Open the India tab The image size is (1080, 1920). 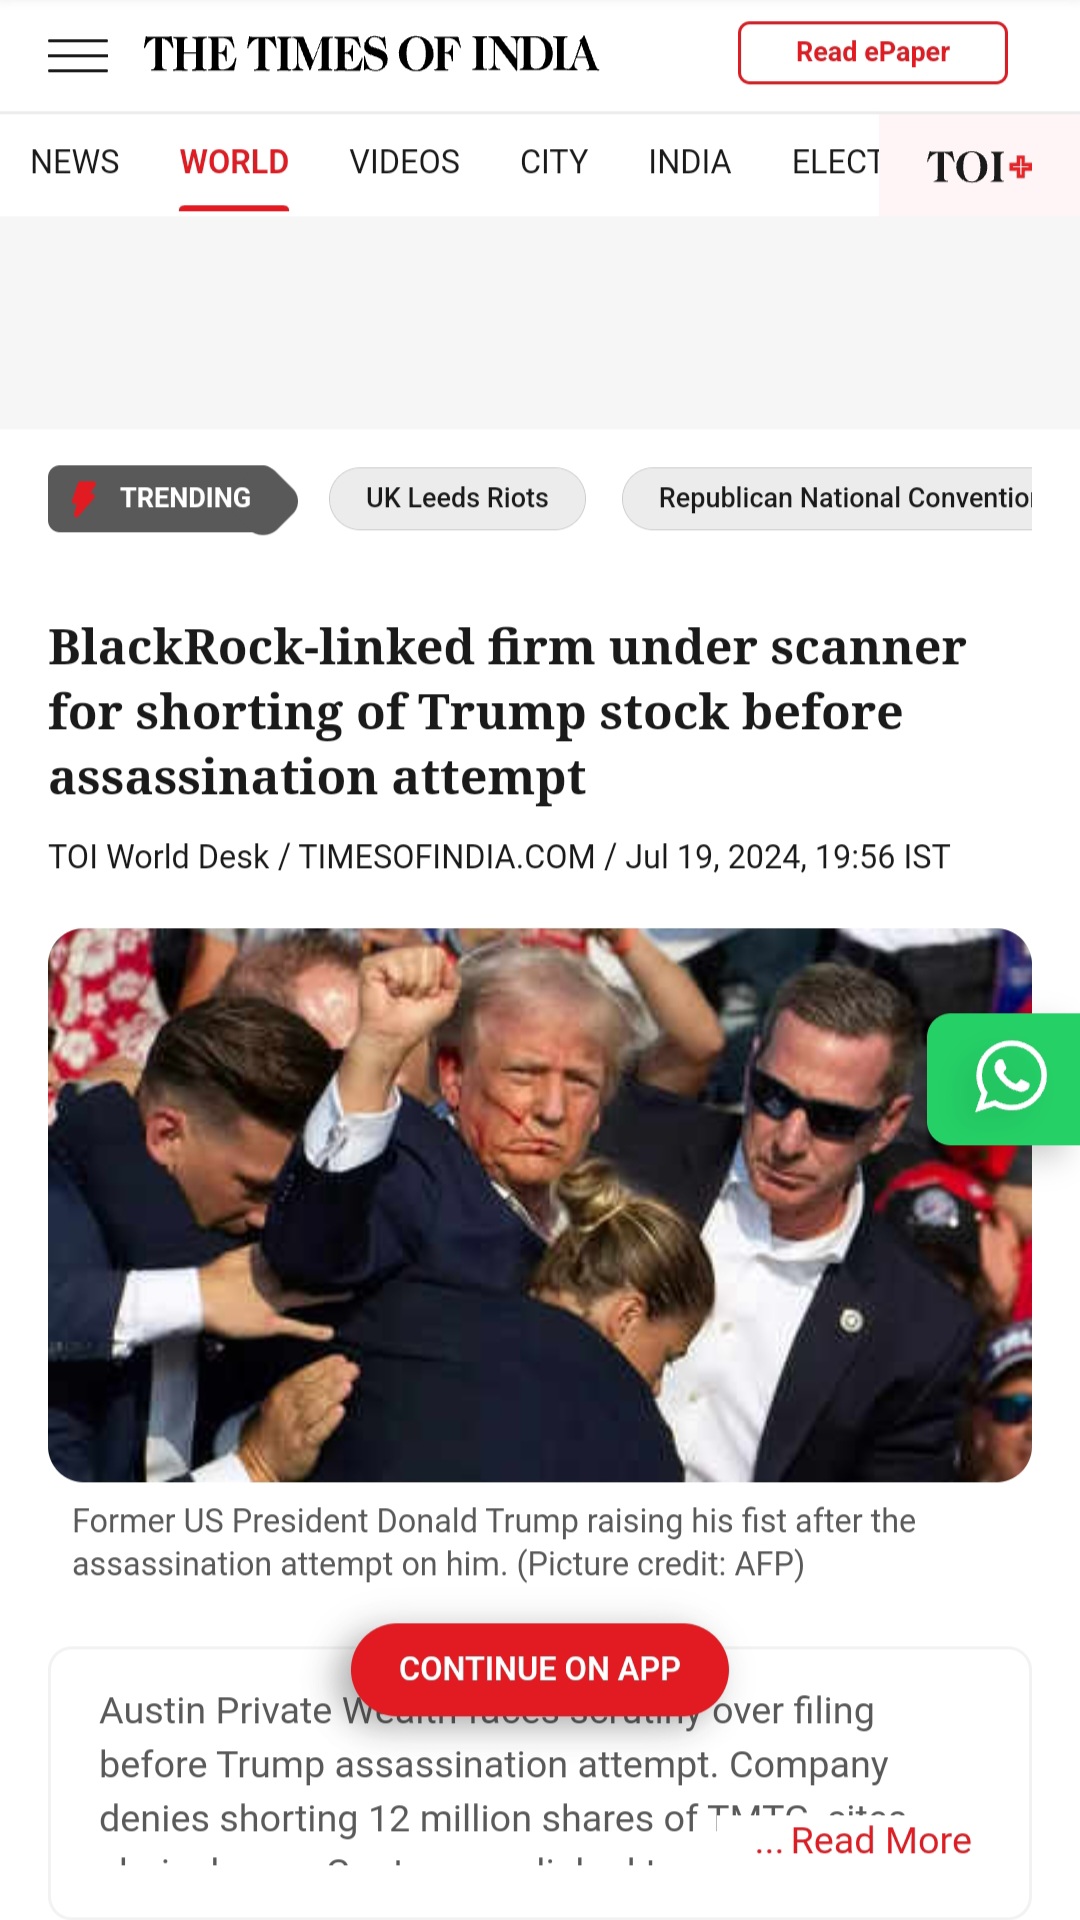690,162
